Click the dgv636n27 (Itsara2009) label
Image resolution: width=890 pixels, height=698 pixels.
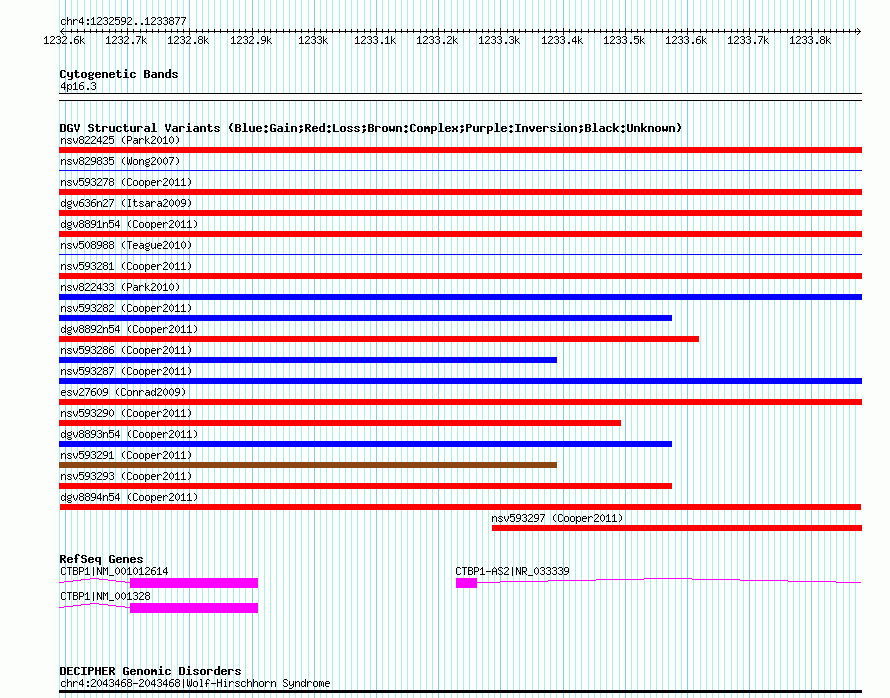pos(126,203)
